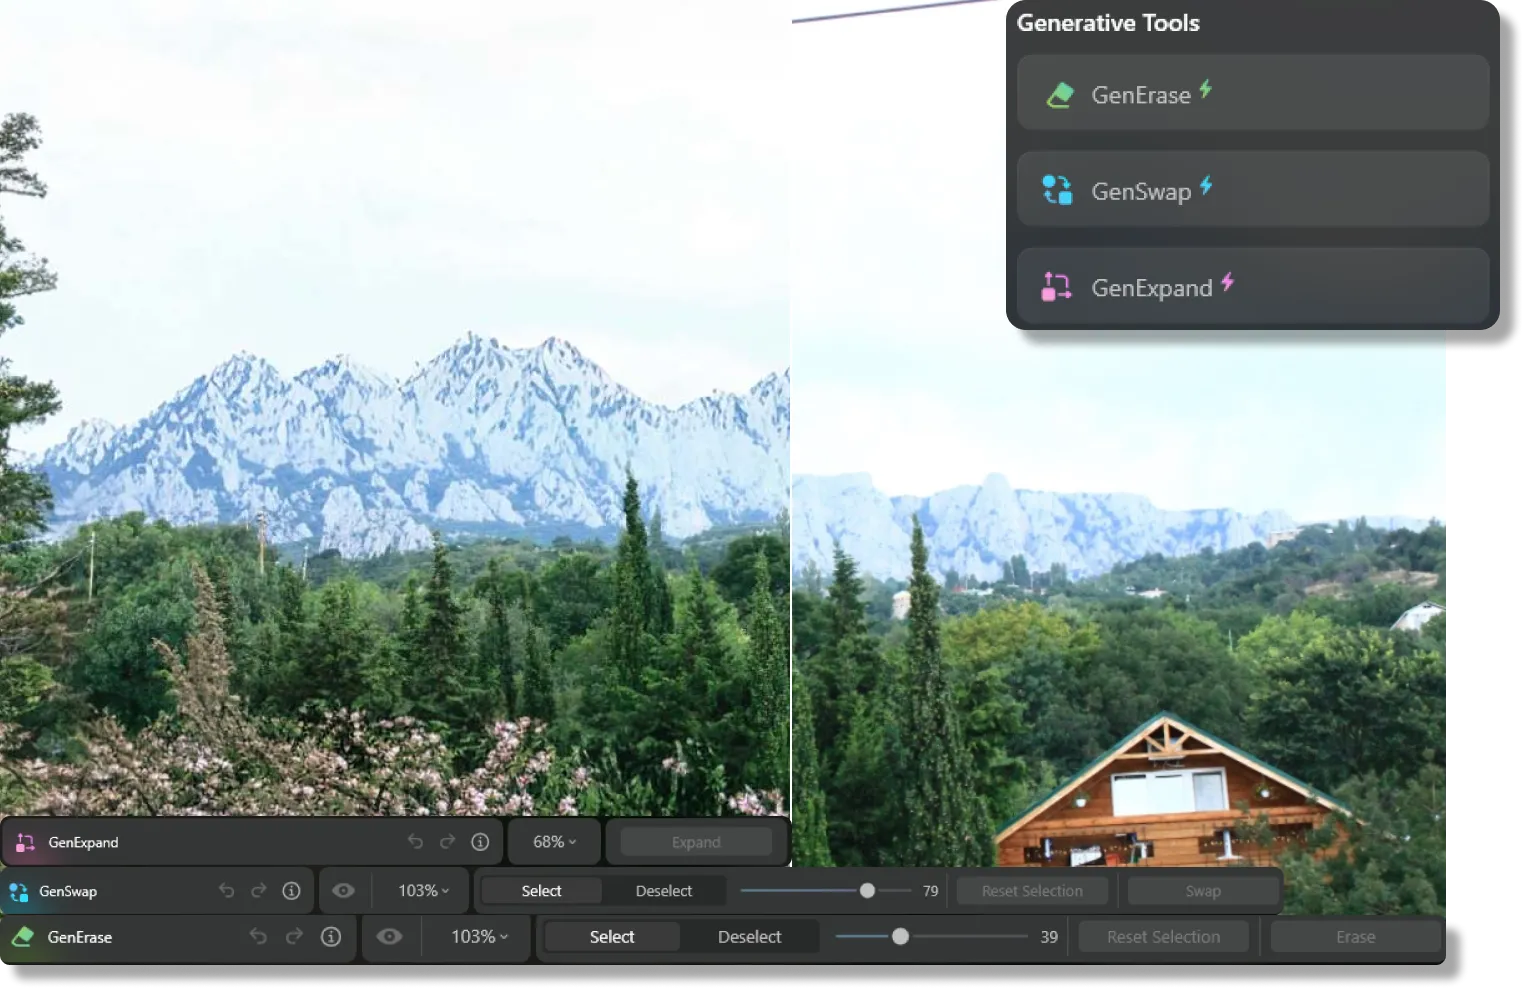Toggle preview eye in GenErase toolbar
This screenshot has width=1524, height=989.
390,936
